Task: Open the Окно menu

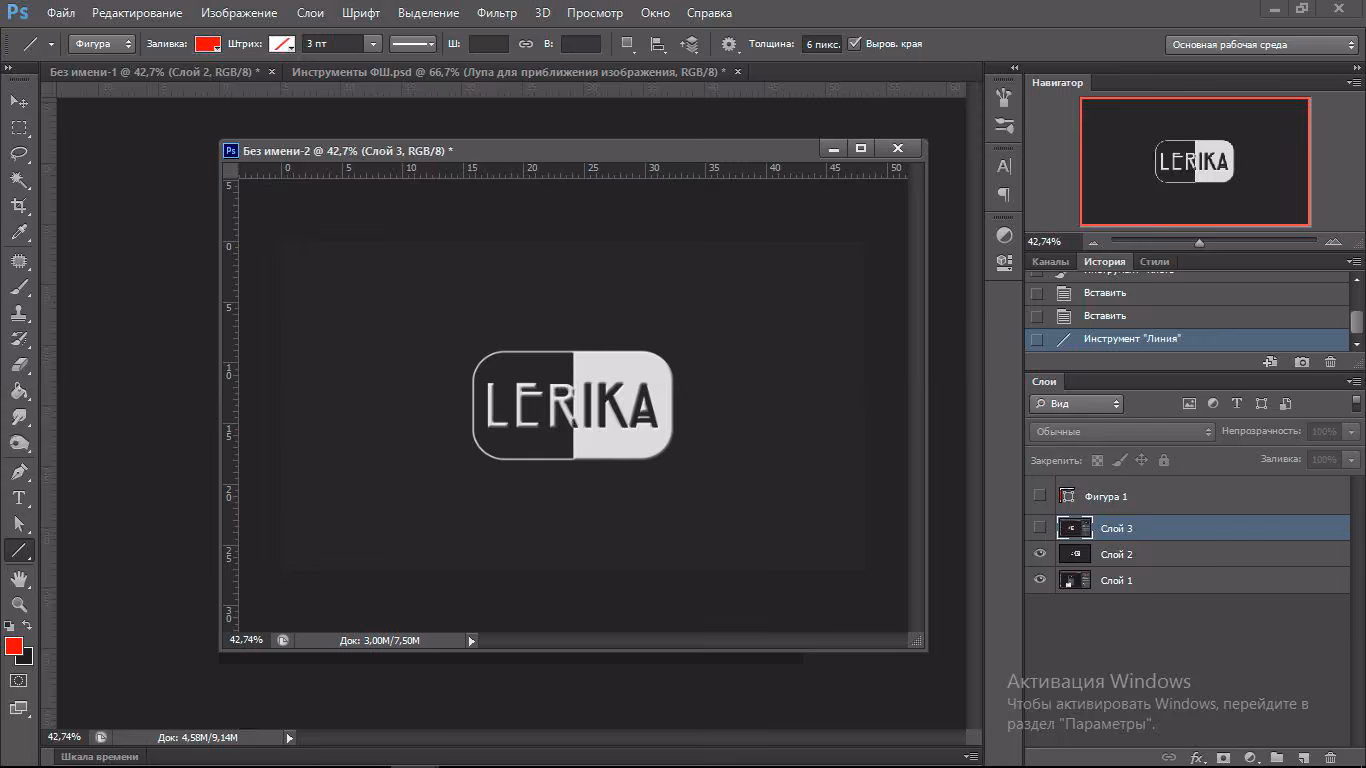Action: coord(655,13)
